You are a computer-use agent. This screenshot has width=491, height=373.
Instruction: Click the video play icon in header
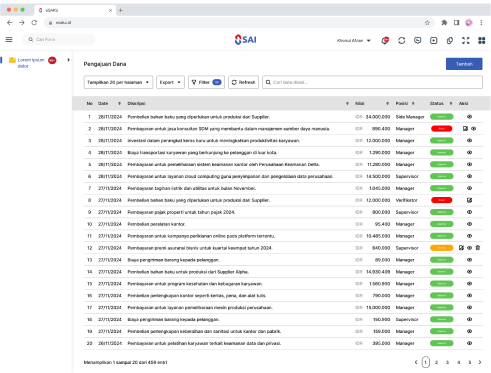(433, 40)
